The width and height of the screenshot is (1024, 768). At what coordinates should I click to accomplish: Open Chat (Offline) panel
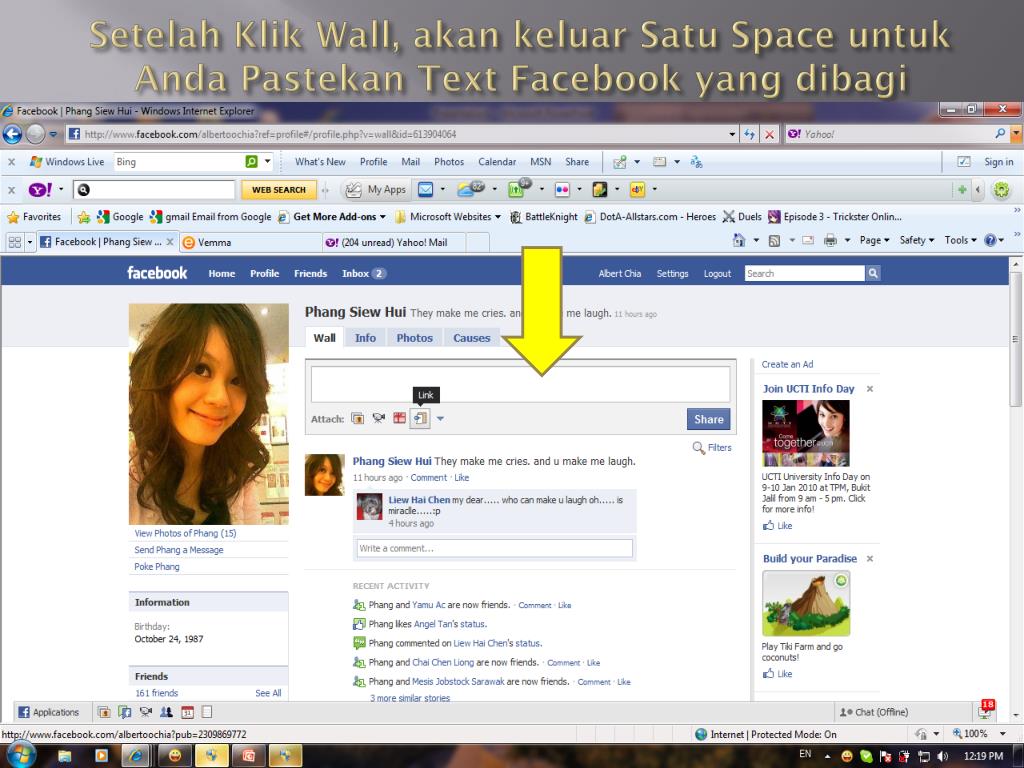click(x=874, y=712)
